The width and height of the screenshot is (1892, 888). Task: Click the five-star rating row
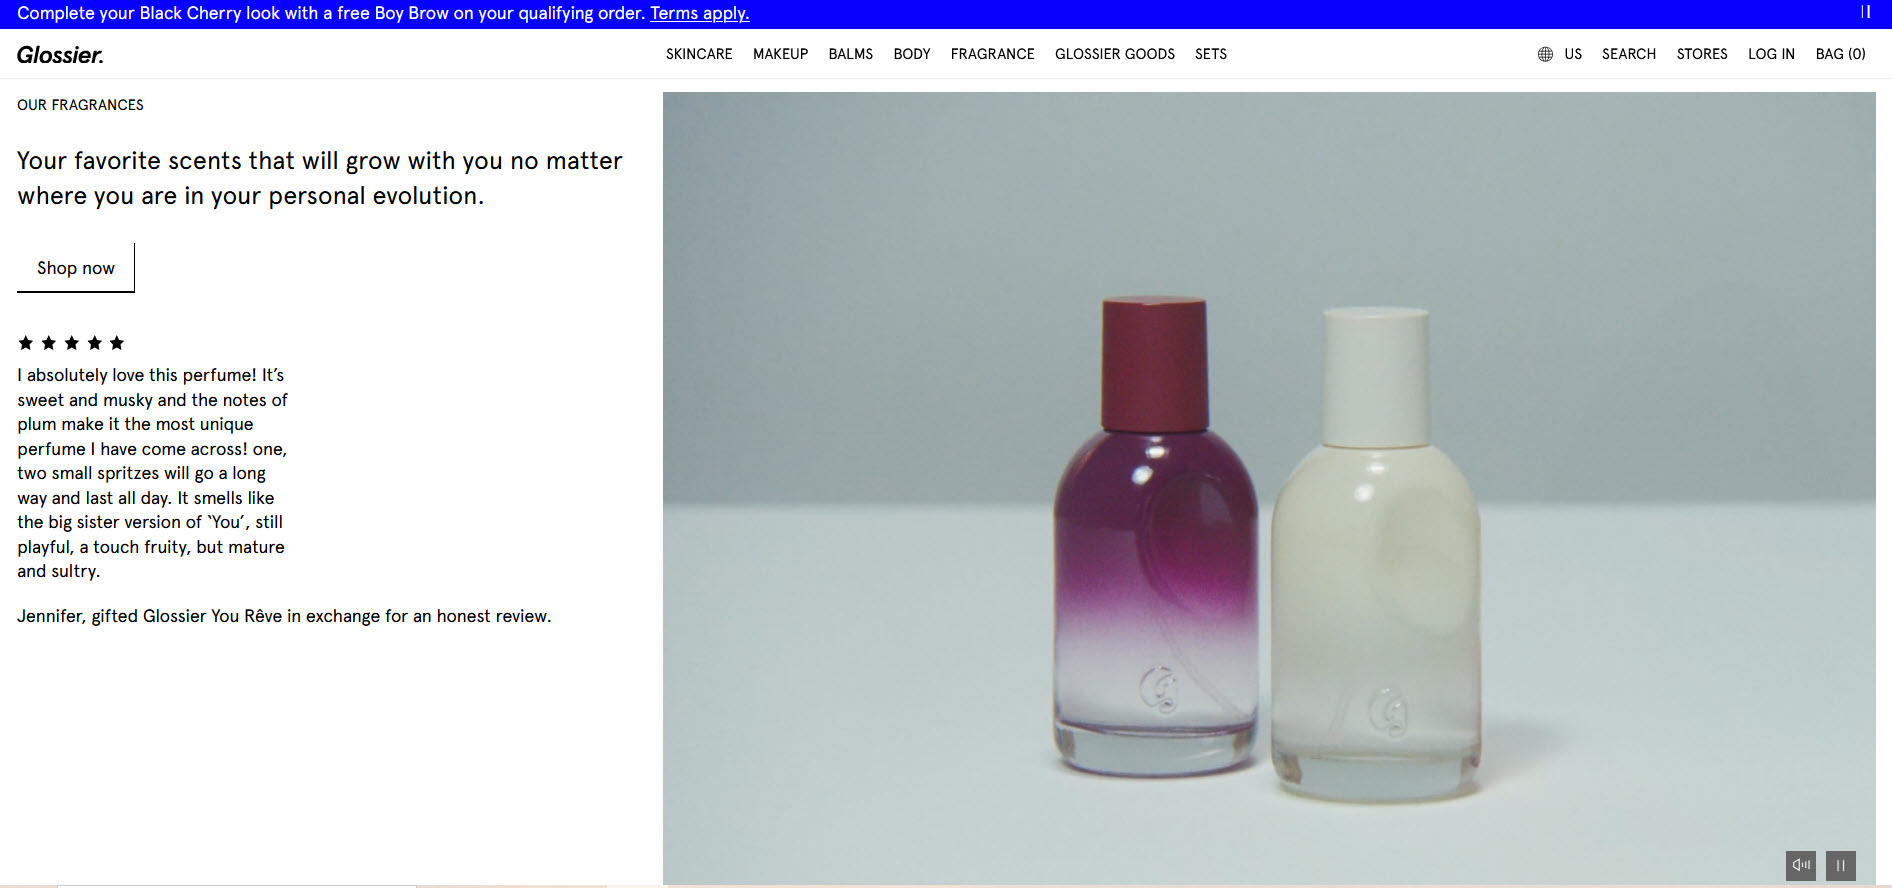coord(71,343)
